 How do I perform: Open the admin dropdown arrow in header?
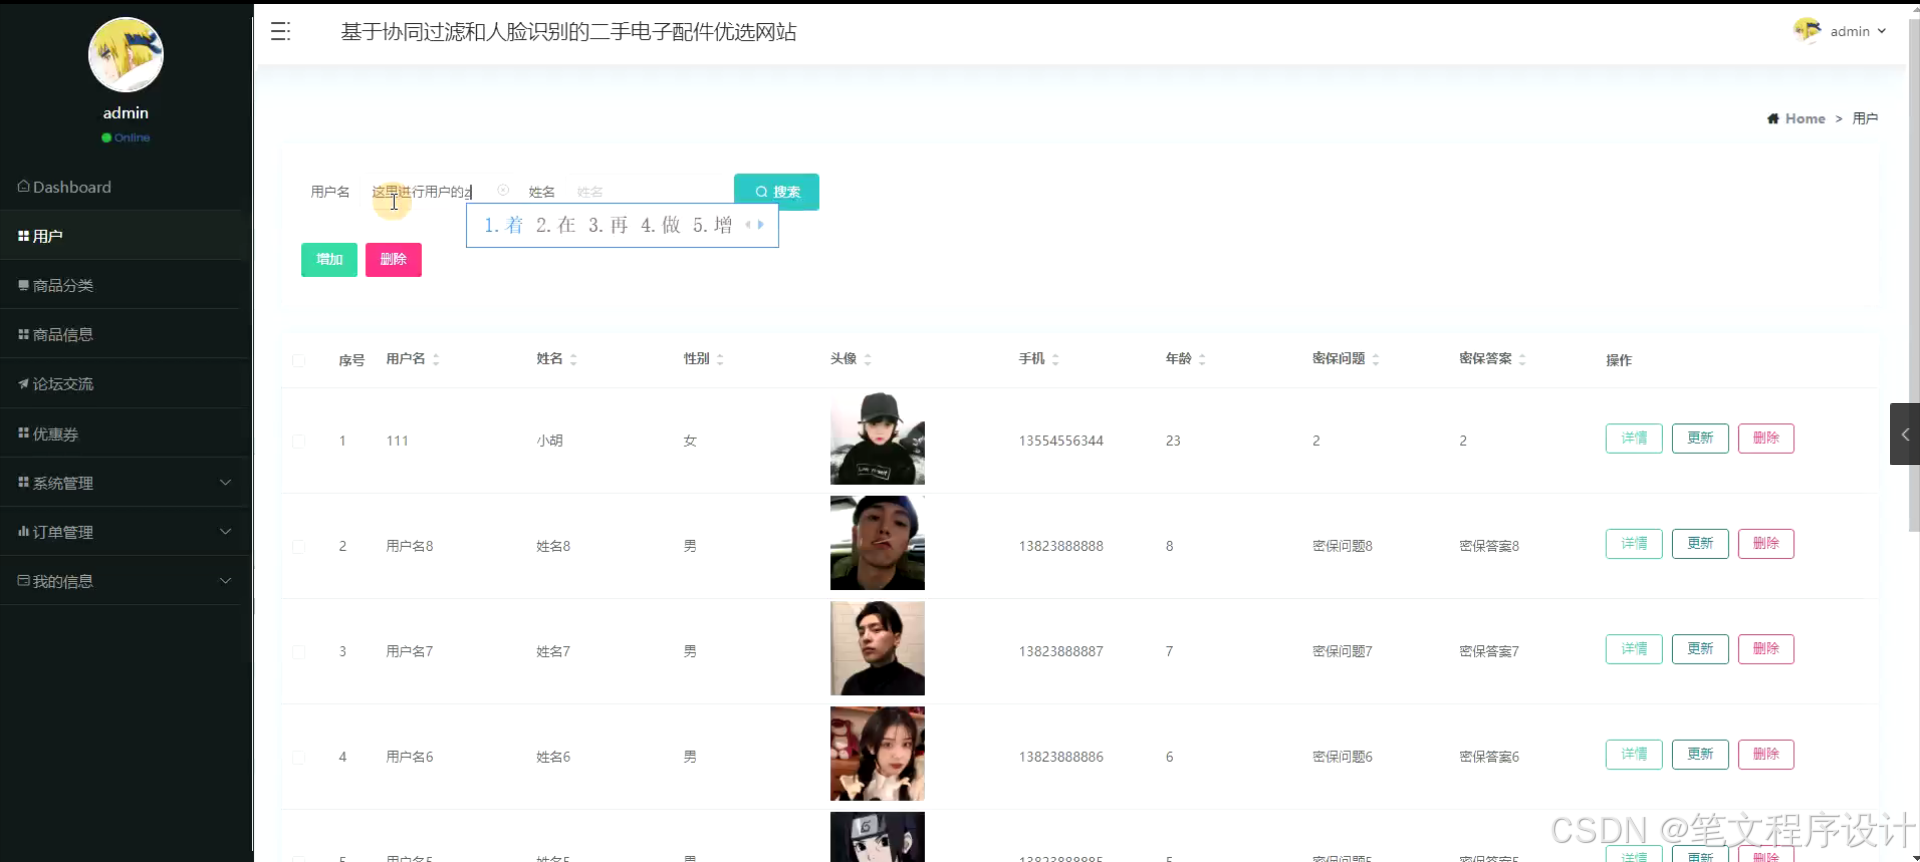point(1882,31)
